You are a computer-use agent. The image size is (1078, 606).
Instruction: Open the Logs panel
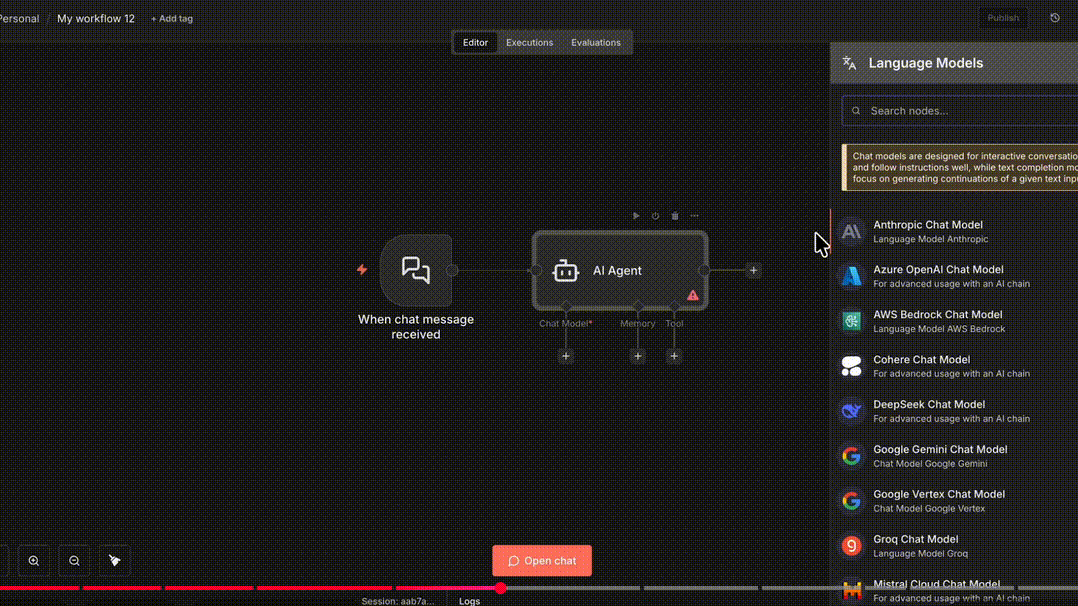pos(469,600)
